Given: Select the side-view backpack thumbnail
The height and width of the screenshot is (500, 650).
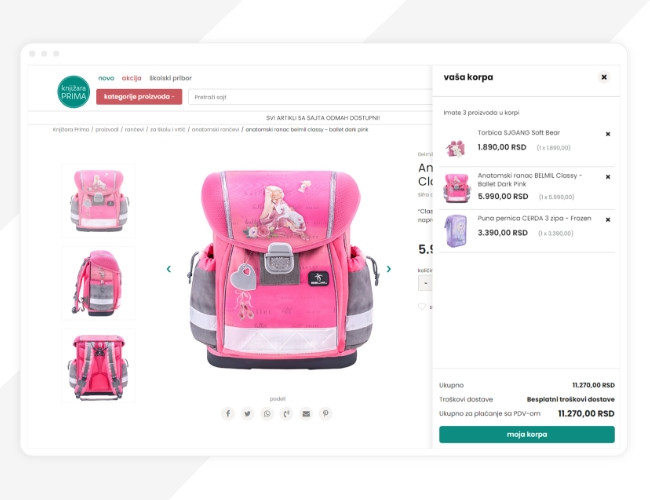Looking at the screenshot, I should (x=98, y=283).
